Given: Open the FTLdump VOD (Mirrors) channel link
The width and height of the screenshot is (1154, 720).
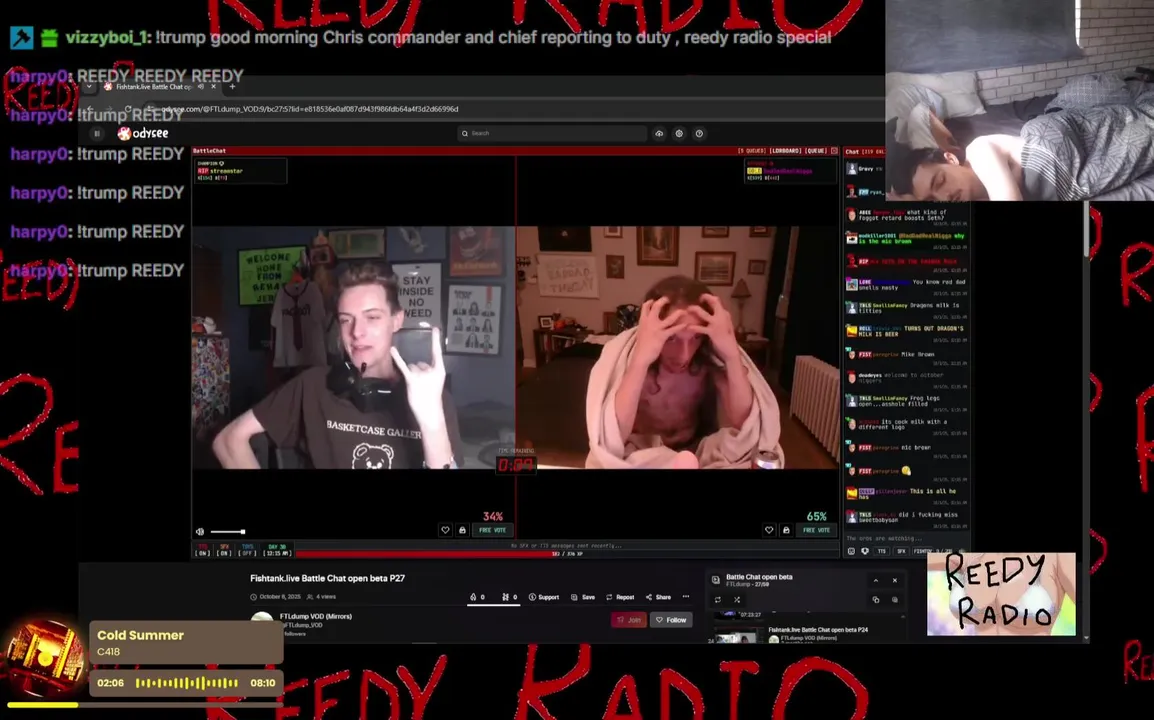Looking at the screenshot, I should [316, 616].
